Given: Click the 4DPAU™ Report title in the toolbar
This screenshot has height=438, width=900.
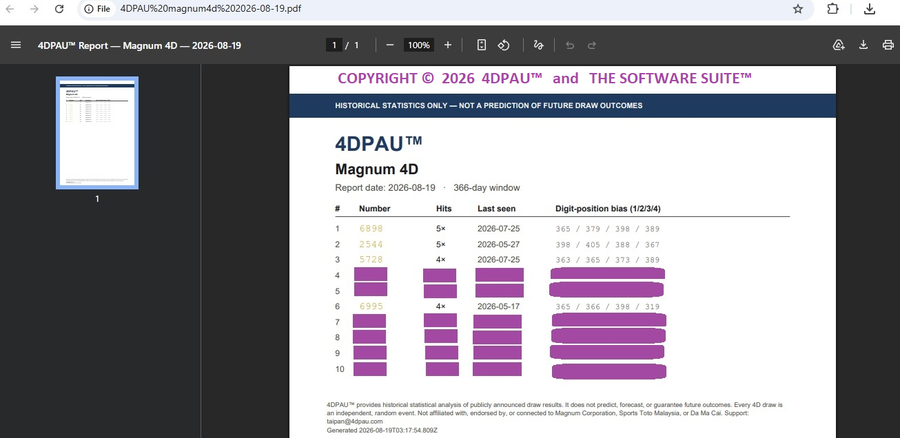Looking at the screenshot, I should (139, 45).
